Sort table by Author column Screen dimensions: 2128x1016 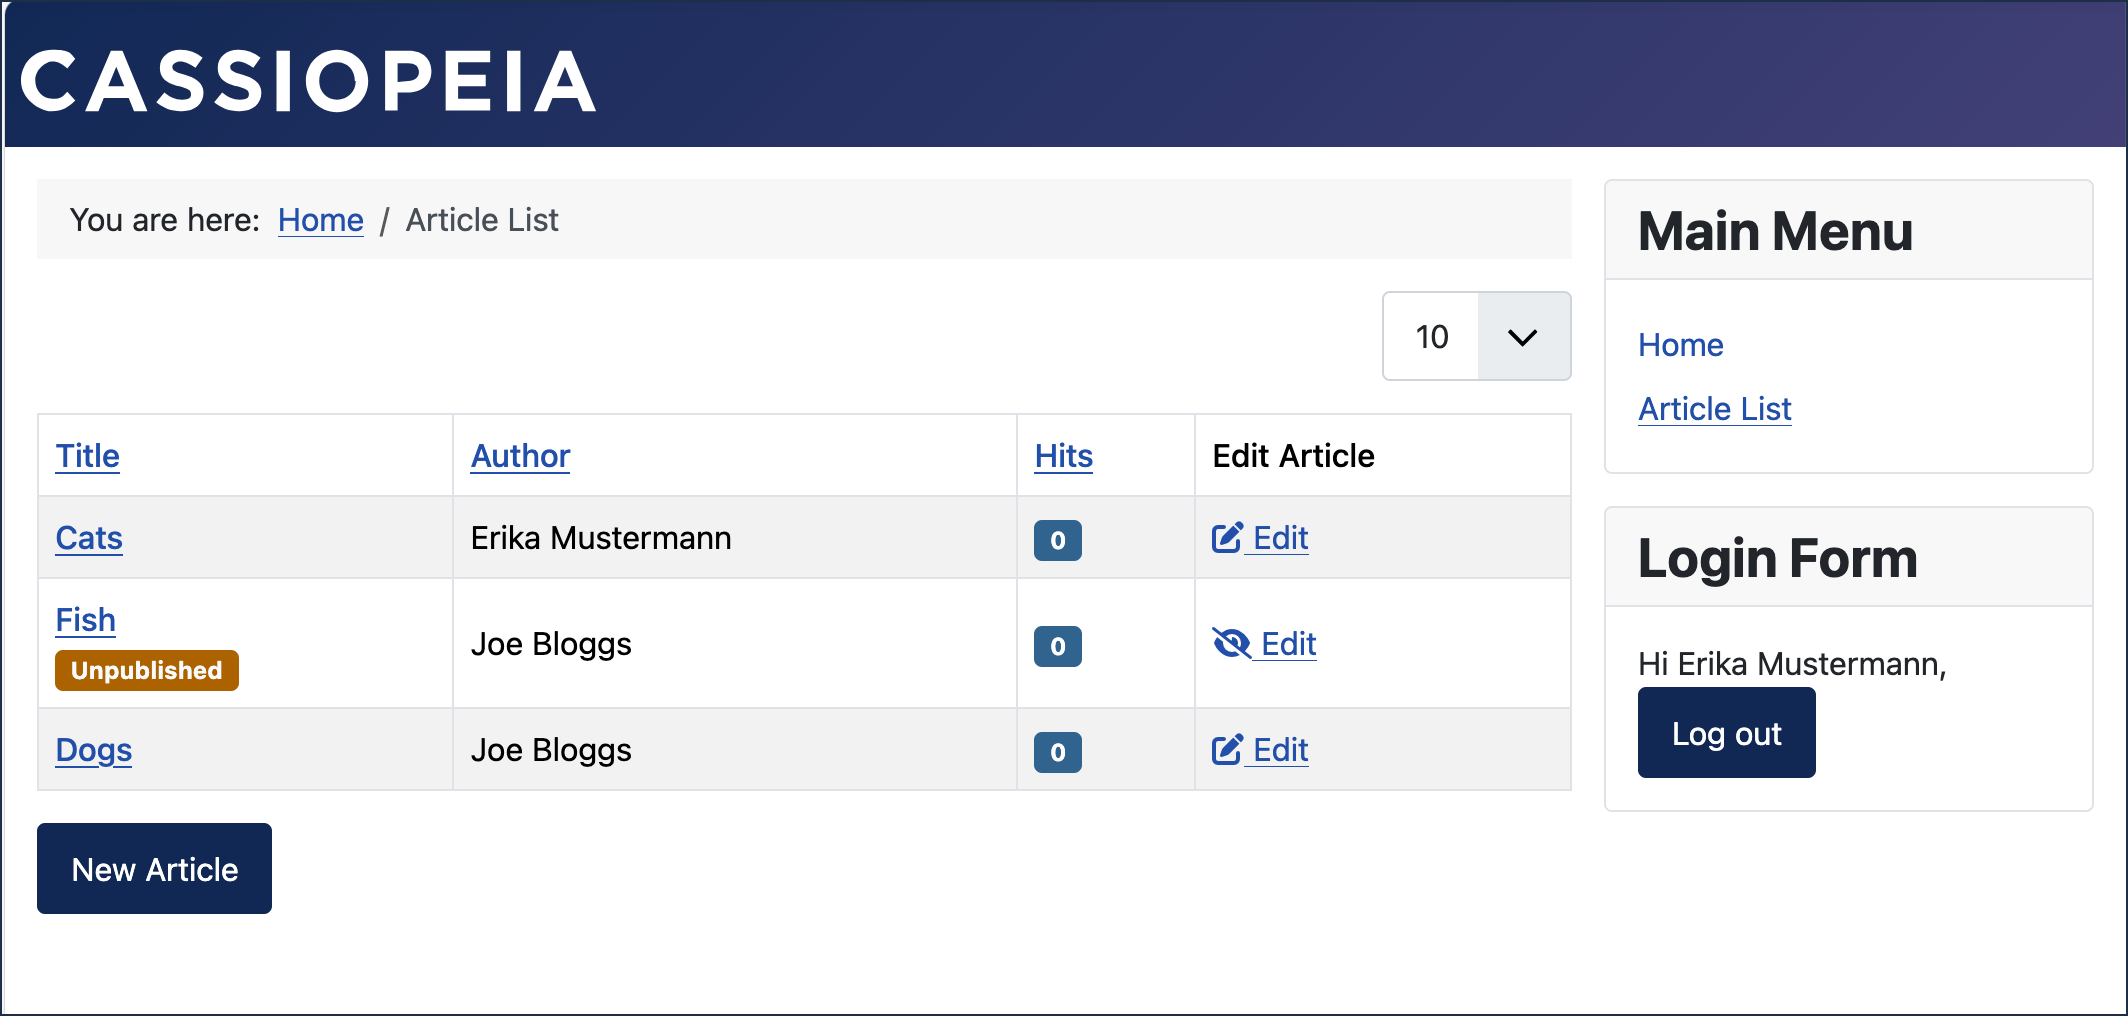coord(520,456)
